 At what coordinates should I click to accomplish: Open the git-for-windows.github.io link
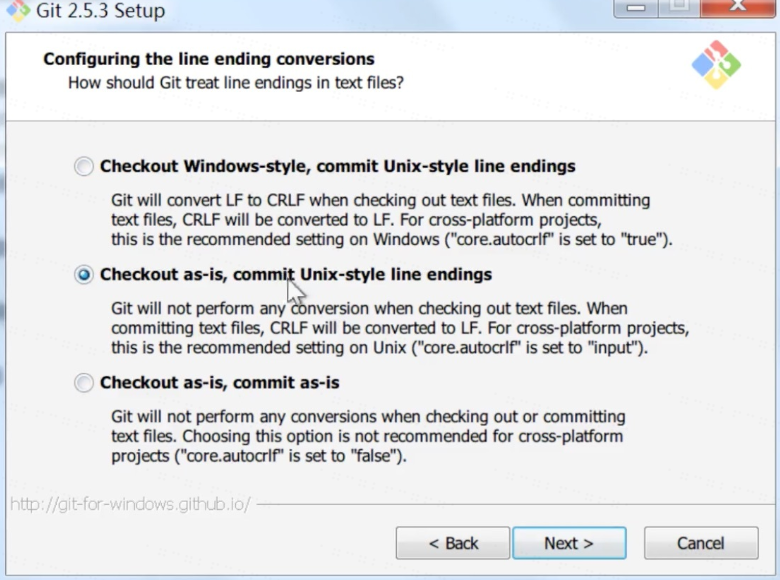tap(130, 504)
